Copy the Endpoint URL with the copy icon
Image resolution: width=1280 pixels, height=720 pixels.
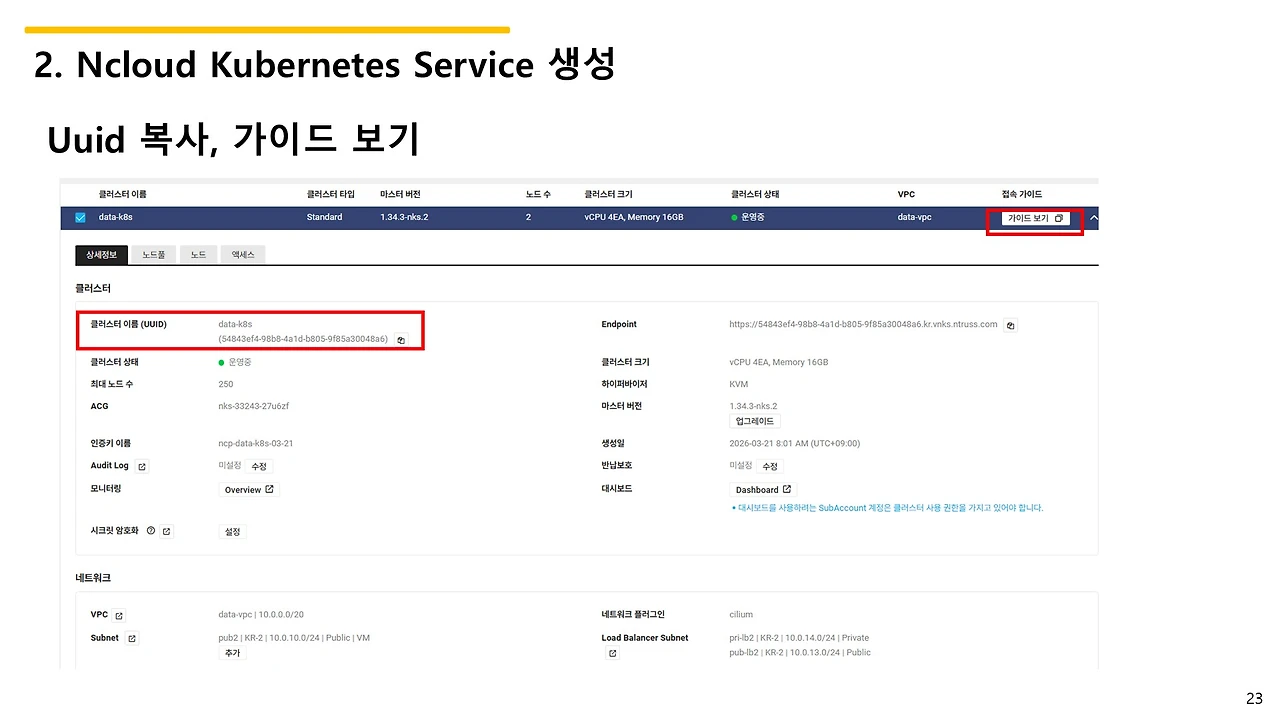(1010, 325)
